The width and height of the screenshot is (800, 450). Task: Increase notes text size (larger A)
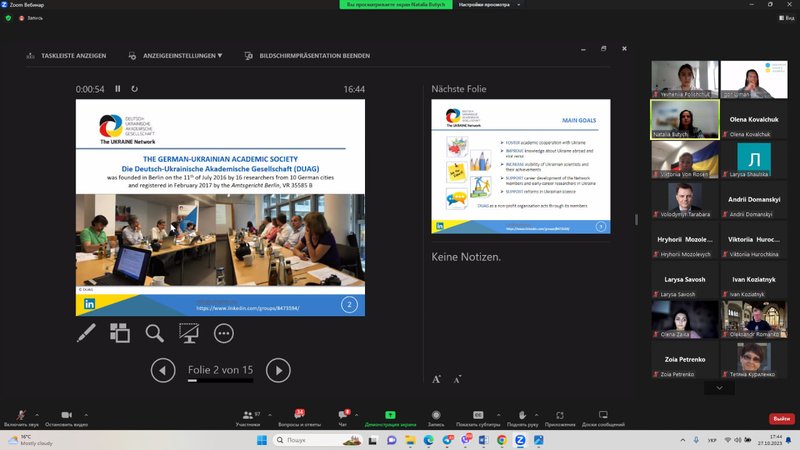click(436, 379)
